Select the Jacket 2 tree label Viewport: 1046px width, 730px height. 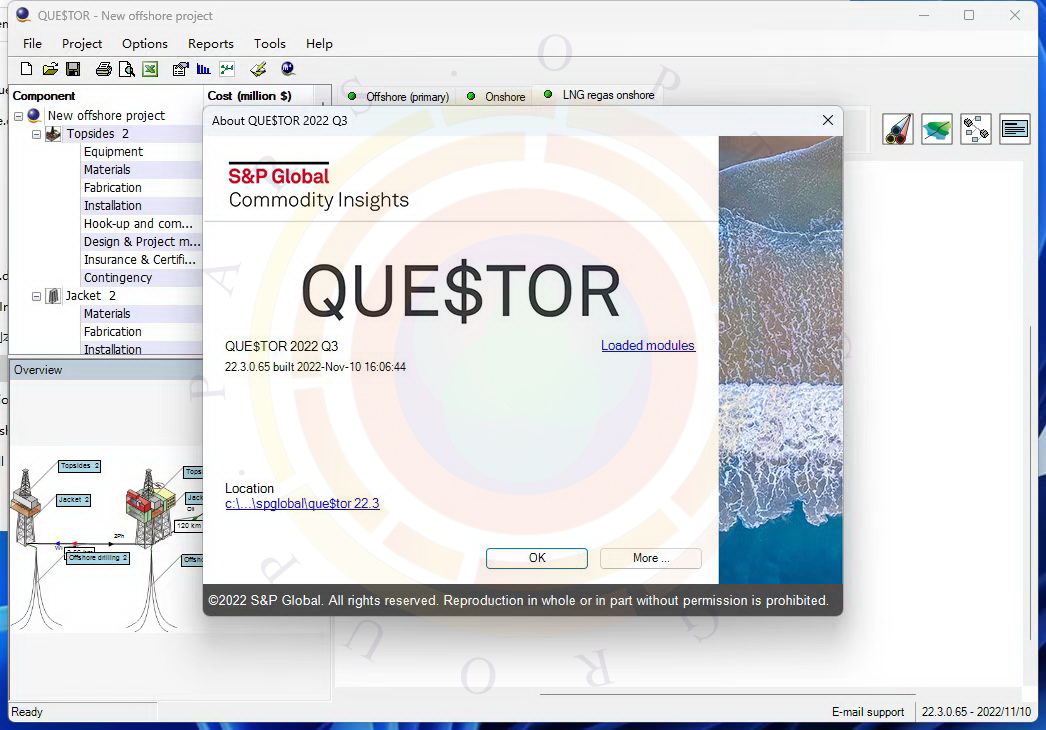point(91,296)
